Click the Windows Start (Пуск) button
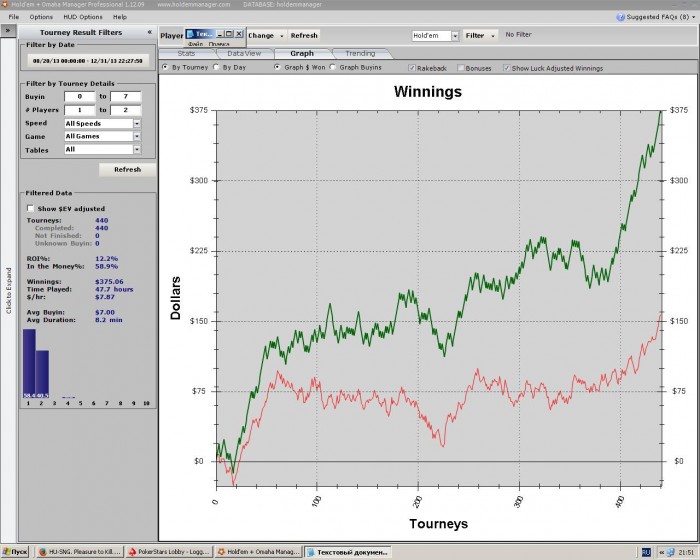 [15, 552]
